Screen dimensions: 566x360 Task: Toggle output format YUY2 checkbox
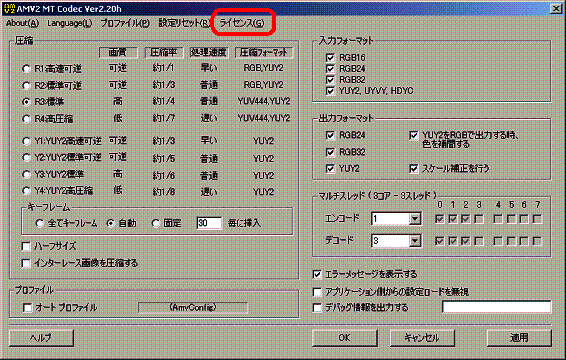[330, 169]
